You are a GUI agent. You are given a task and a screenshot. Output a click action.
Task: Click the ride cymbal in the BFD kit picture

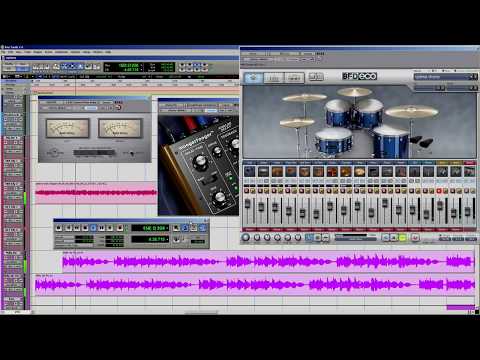pos(412,111)
